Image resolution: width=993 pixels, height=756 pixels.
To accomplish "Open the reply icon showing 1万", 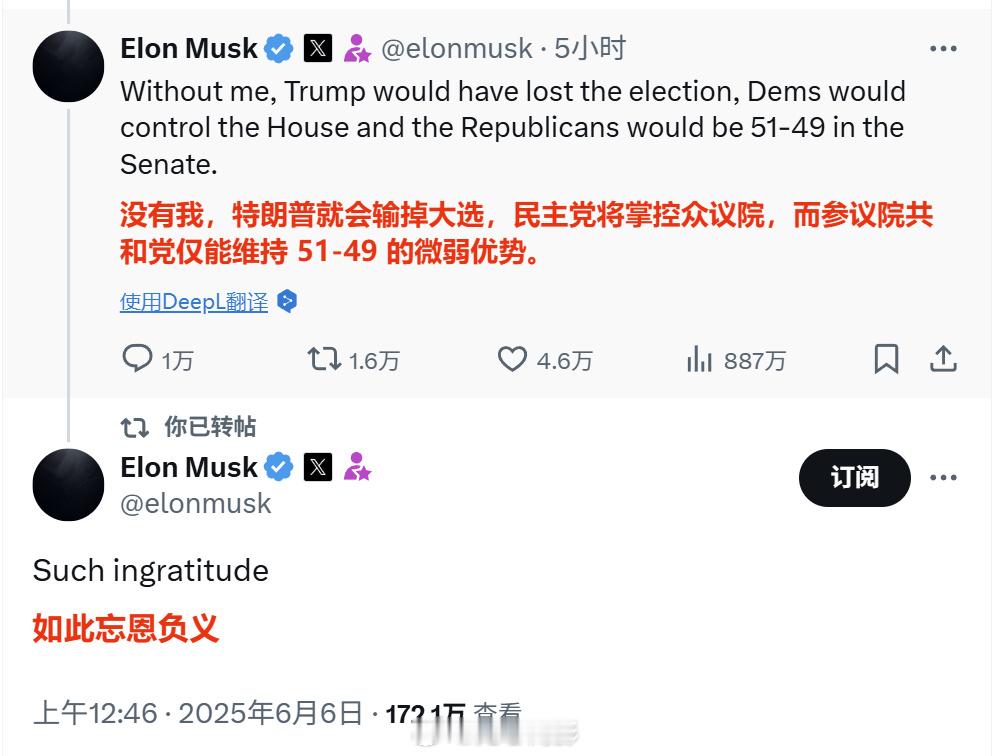I will coord(137,359).
